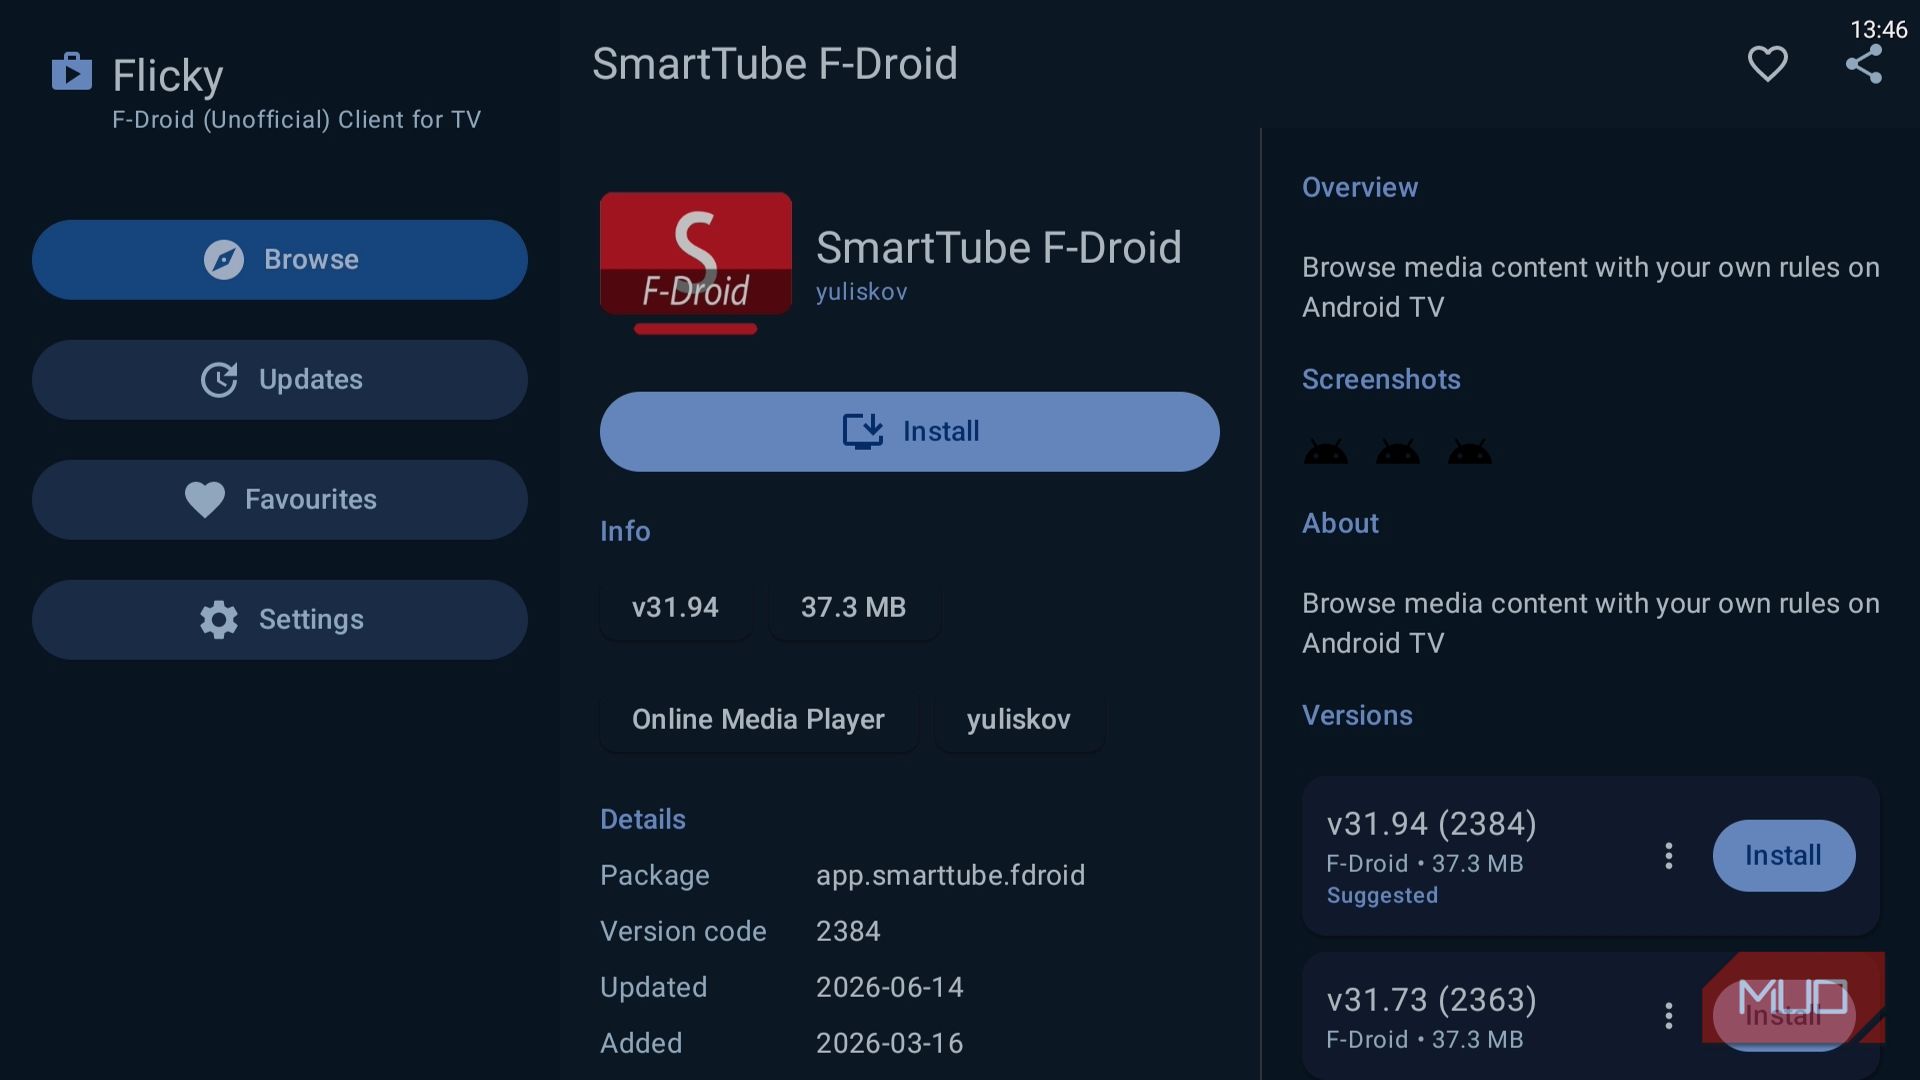
Task: Tap the heart favourite icon at top right
Action: 1767,64
